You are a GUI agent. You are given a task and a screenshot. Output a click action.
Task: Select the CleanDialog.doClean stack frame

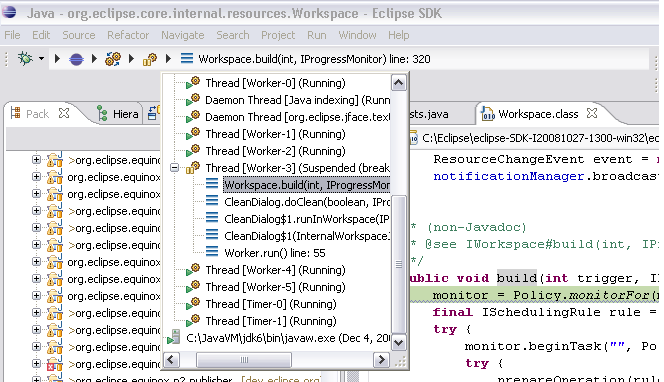[x=307, y=202]
